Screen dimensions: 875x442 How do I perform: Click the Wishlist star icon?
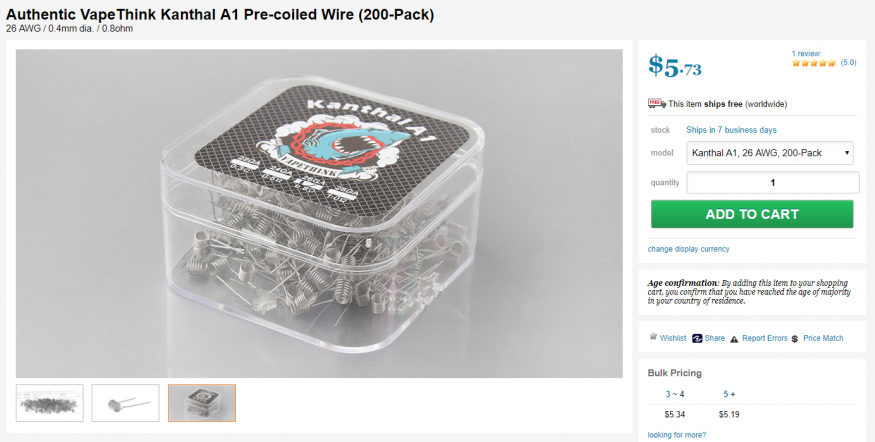point(653,337)
